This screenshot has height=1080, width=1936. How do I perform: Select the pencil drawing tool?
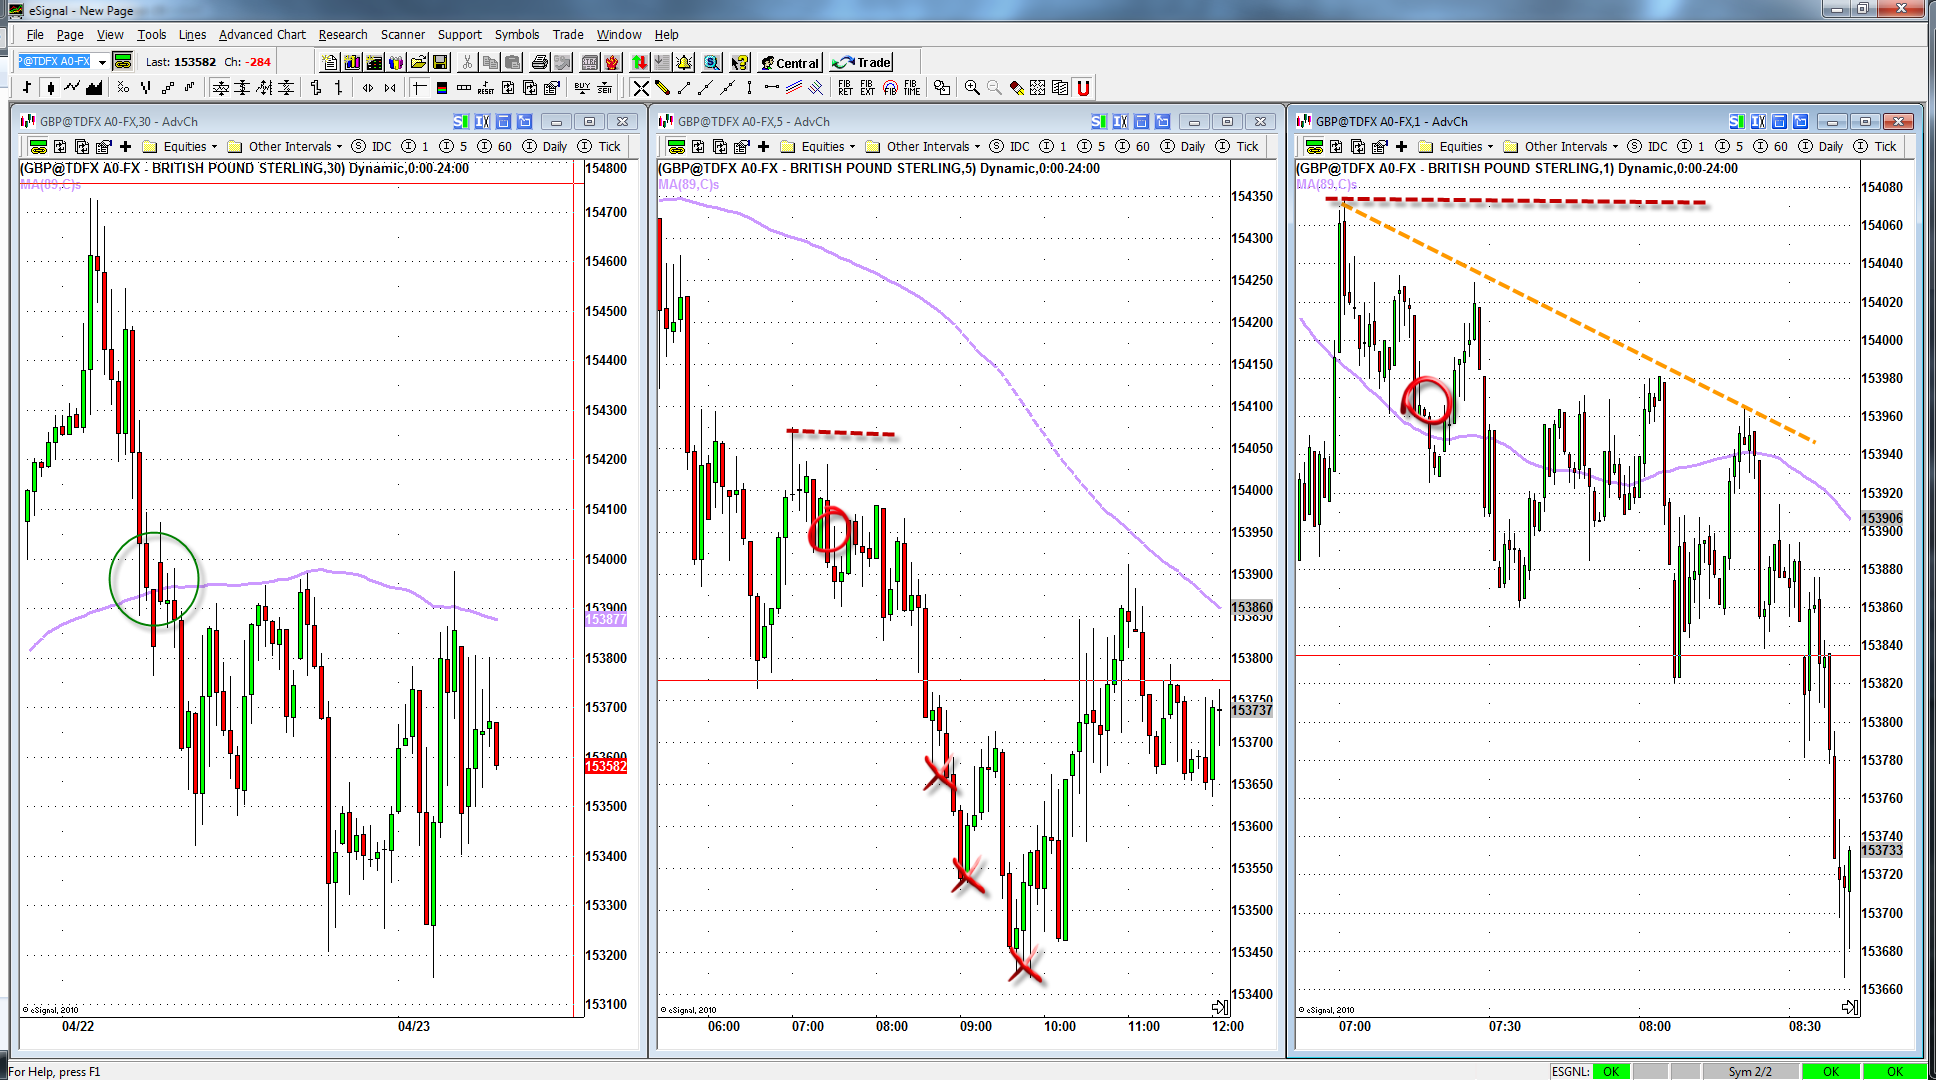click(662, 88)
